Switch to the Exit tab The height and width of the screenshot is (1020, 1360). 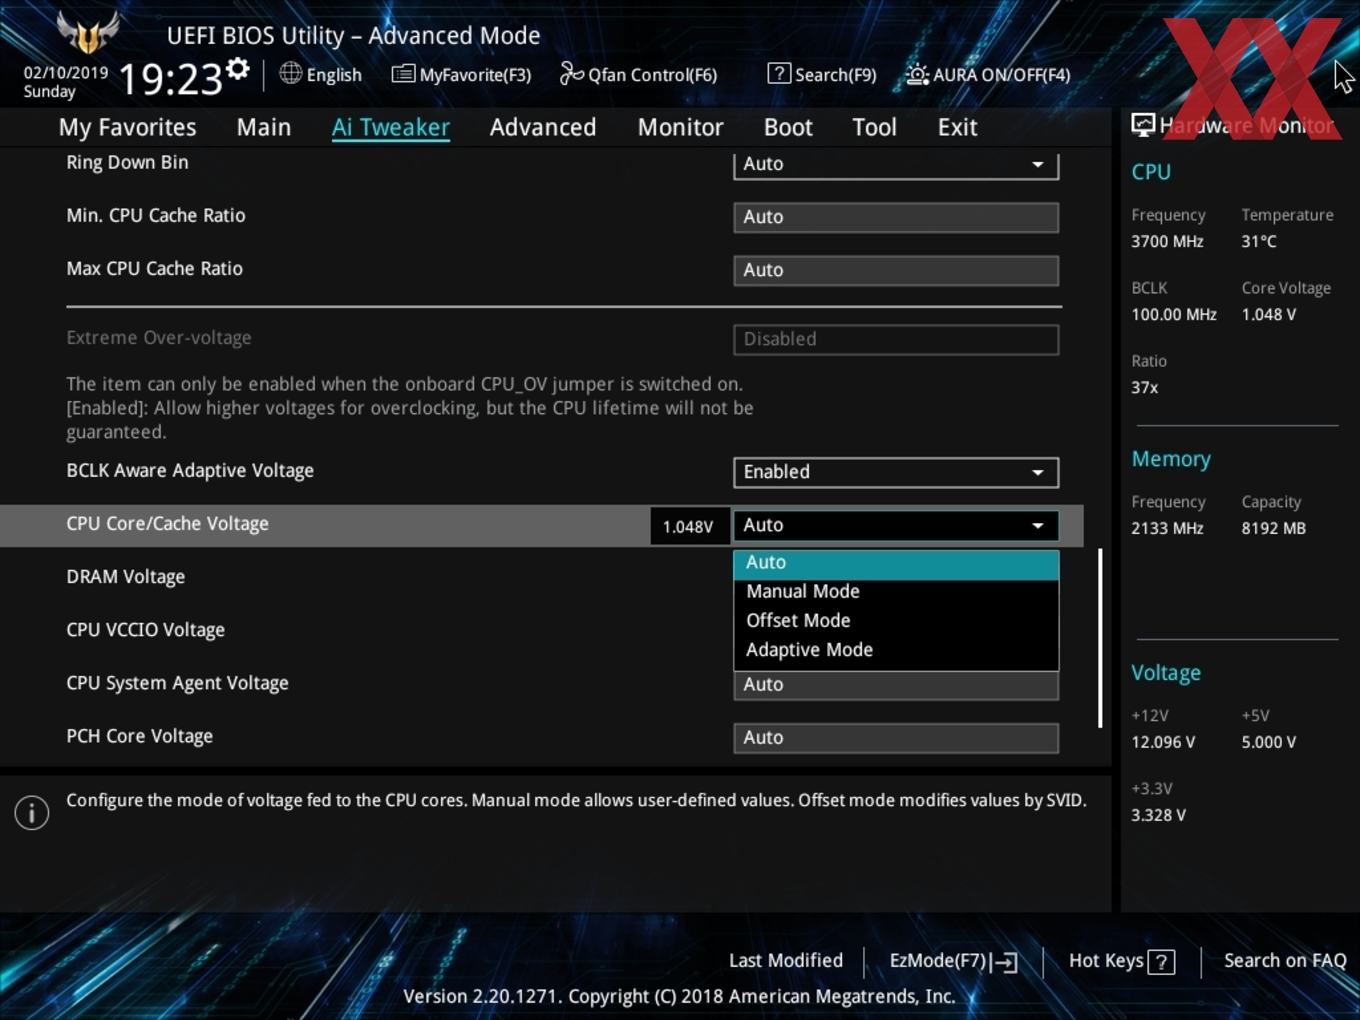point(957,127)
